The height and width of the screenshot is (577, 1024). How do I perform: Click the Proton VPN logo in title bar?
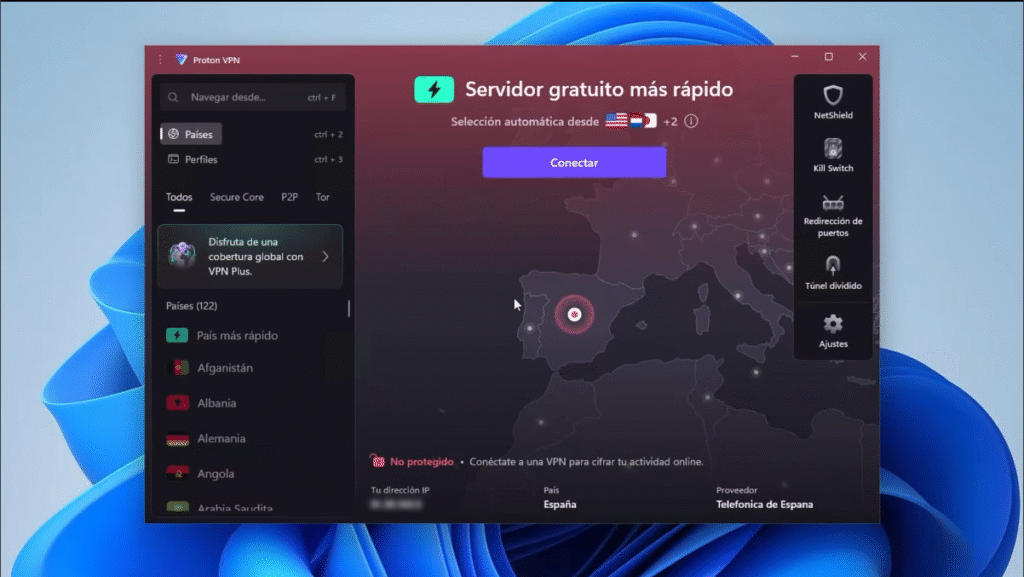tap(182, 59)
